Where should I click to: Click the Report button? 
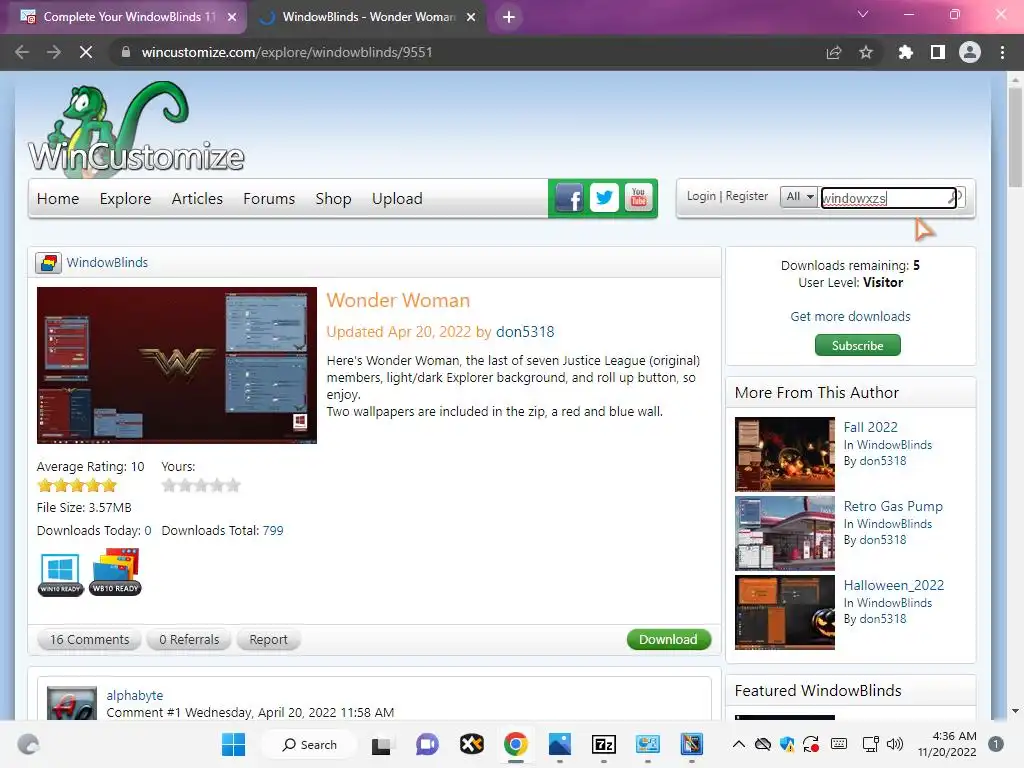click(x=268, y=639)
